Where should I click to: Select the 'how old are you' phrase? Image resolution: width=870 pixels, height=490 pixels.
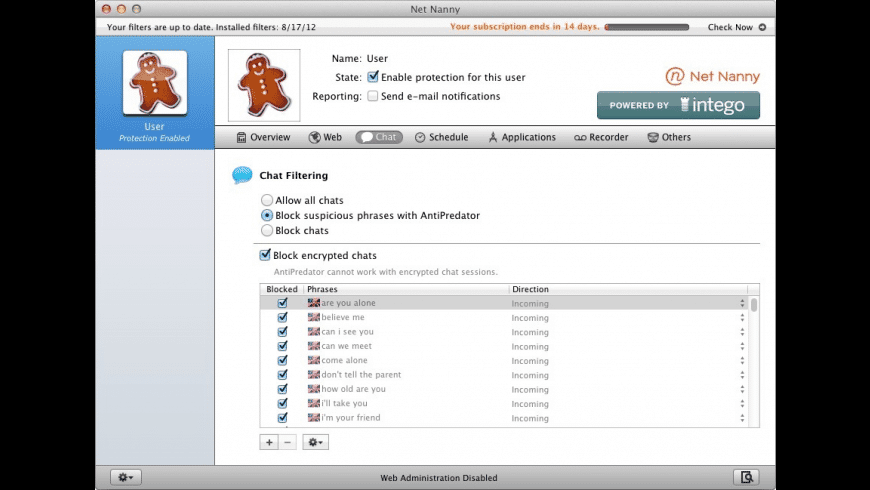tap(353, 390)
